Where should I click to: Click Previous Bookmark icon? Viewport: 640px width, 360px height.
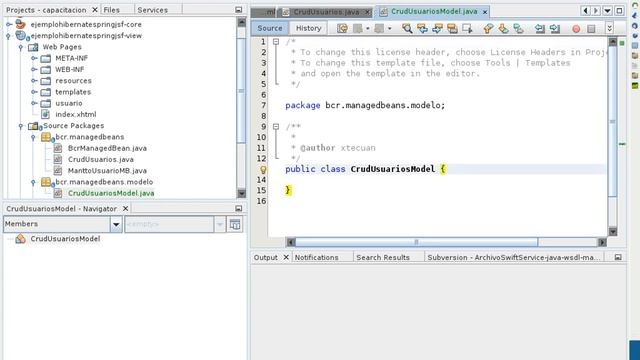(488, 28)
